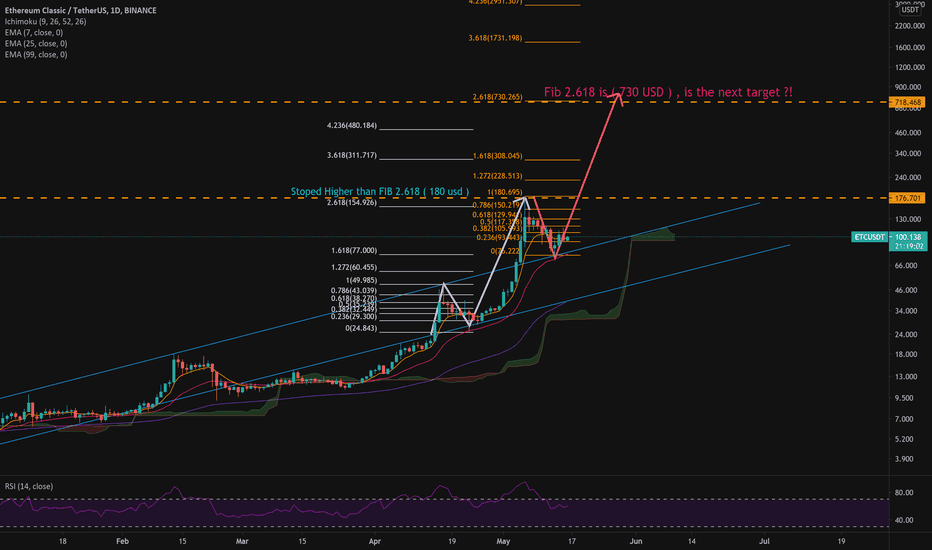932x550 pixels.
Task: Open the USDT currency selector on the price scale
Action: coord(909,10)
